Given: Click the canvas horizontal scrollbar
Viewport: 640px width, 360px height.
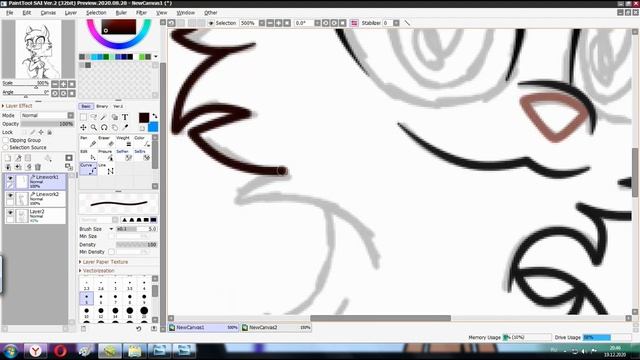Looking at the screenshot, I should click(380, 318).
